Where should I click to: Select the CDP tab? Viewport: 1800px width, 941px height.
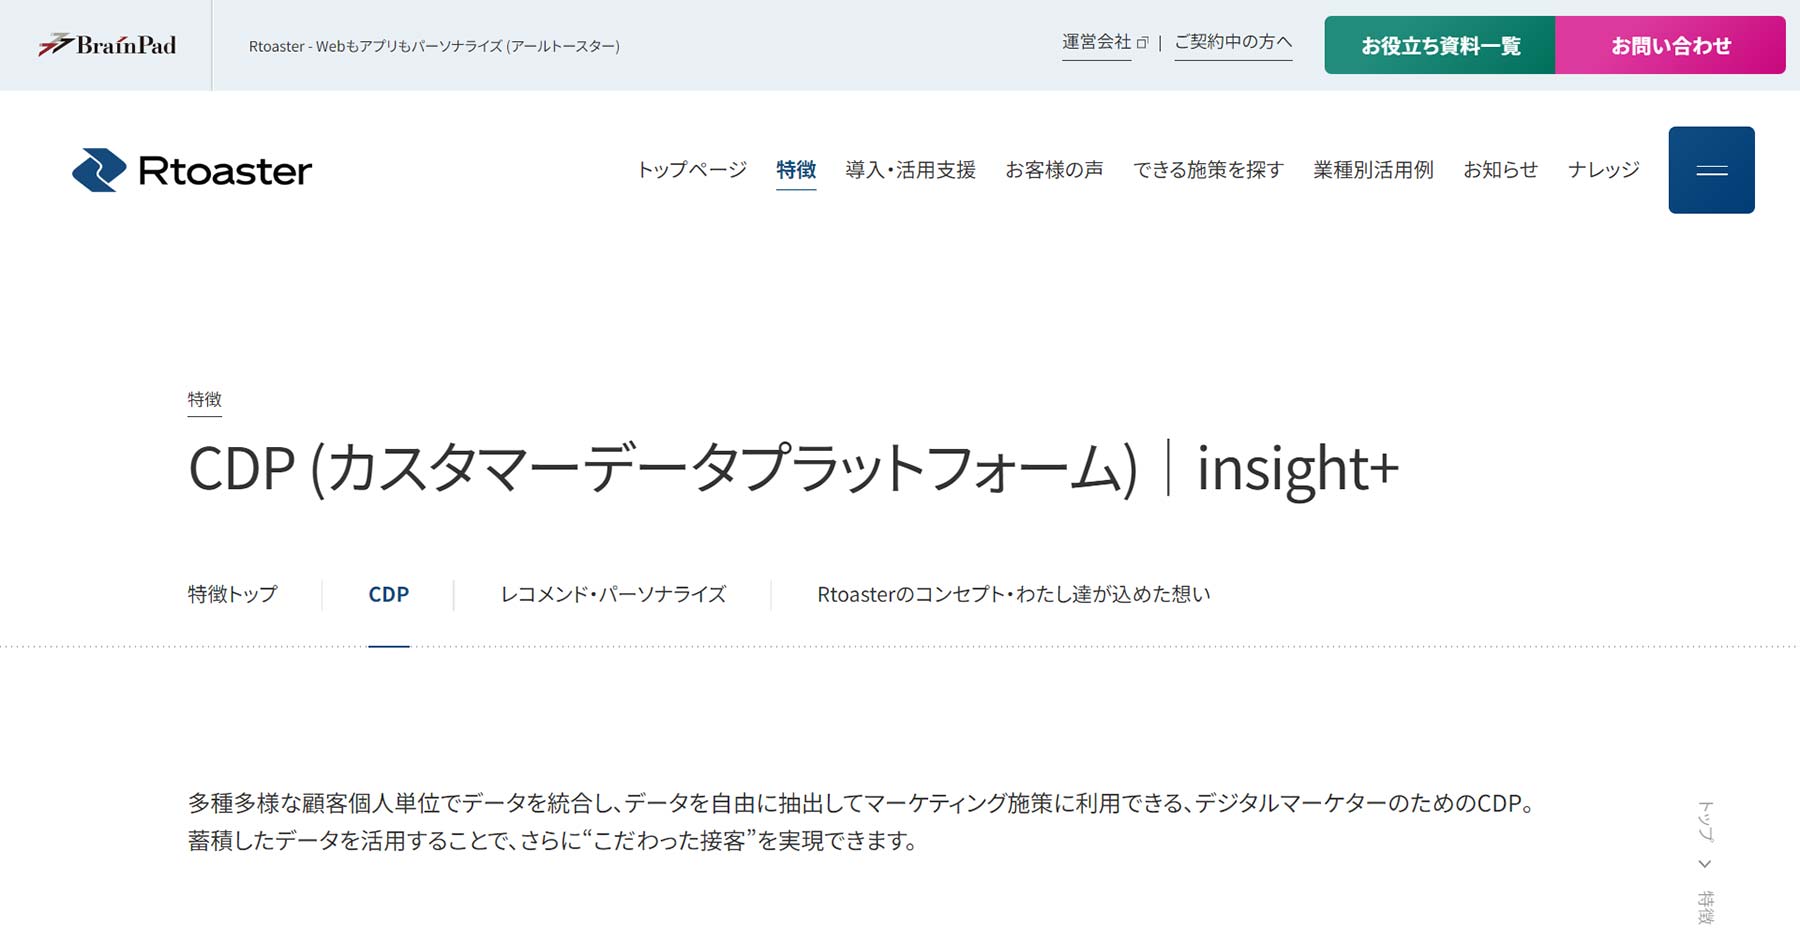[x=388, y=593]
